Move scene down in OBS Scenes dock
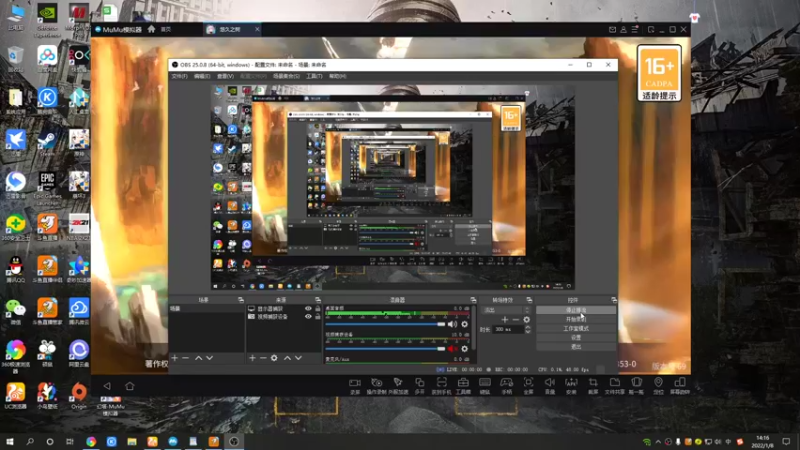The image size is (800, 450). [209, 358]
